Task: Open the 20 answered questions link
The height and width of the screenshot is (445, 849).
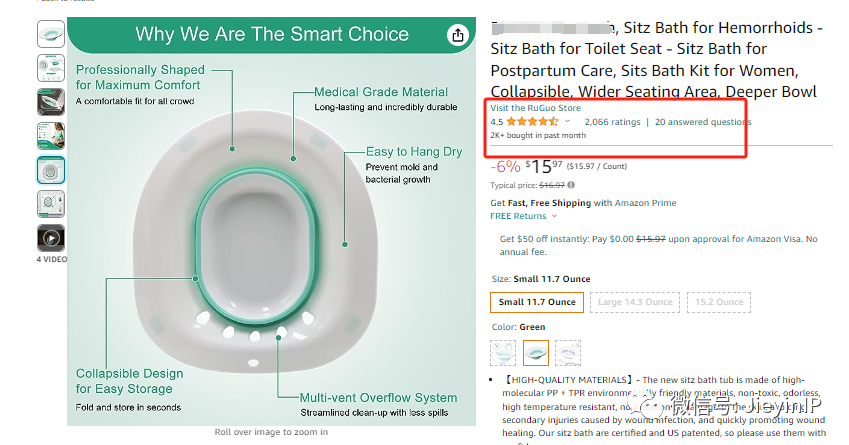Action: 703,122
